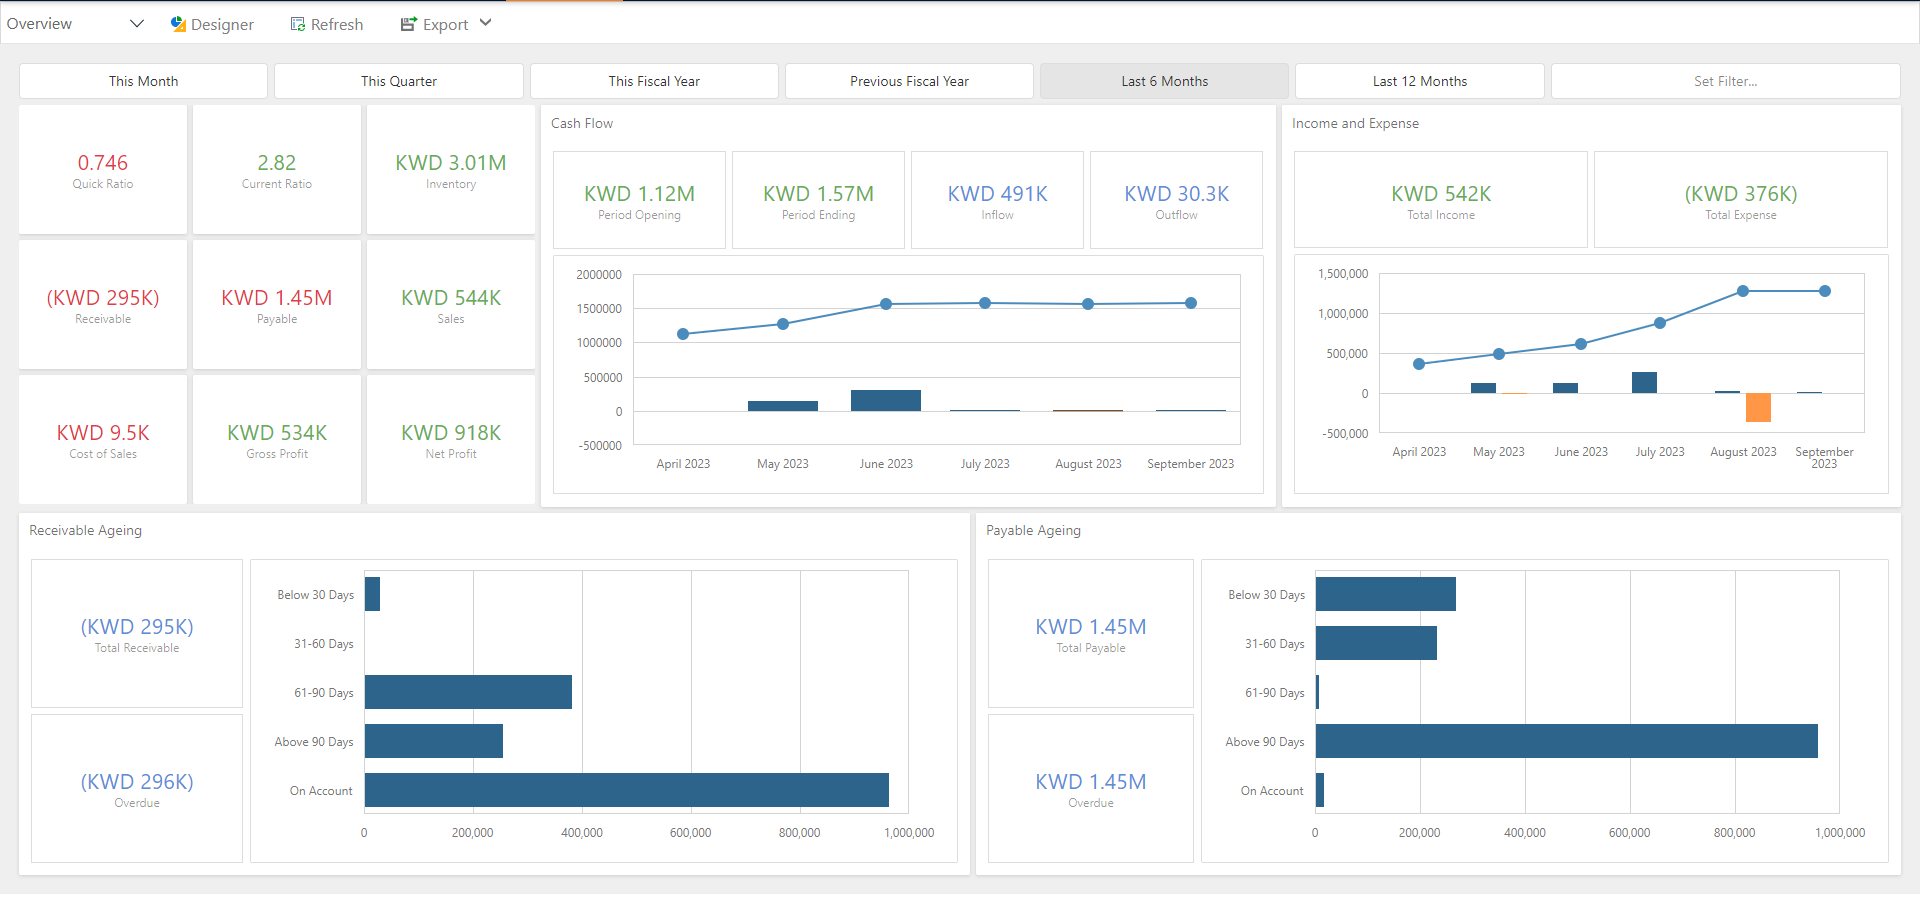
Task: Click the Net Profit KWD 918K card
Action: click(451, 440)
